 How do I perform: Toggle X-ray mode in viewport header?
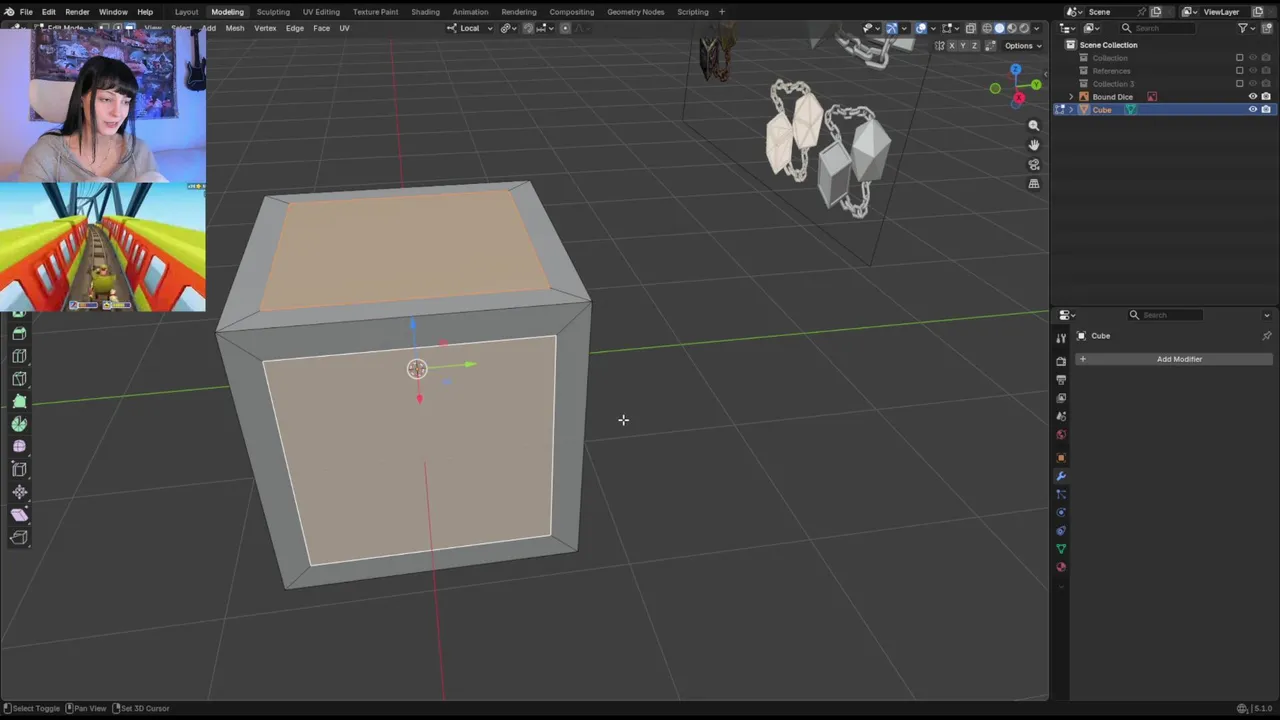click(970, 28)
